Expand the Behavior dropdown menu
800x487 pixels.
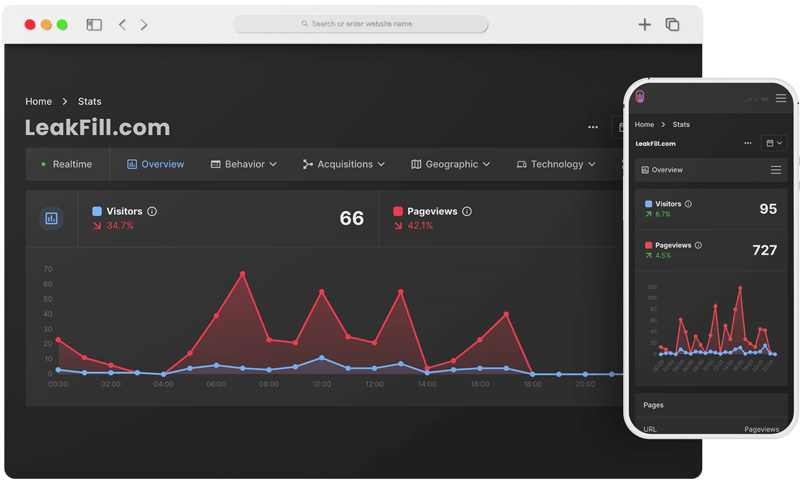tap(244, 164)
